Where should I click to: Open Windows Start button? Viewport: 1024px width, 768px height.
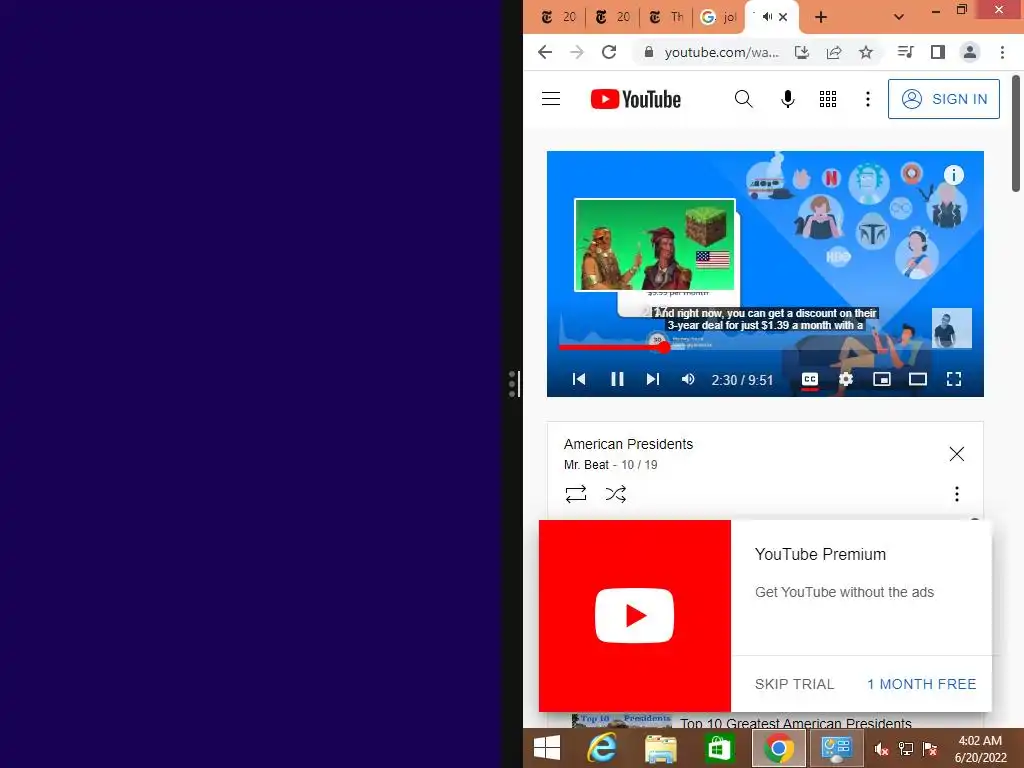click(547, 748)
